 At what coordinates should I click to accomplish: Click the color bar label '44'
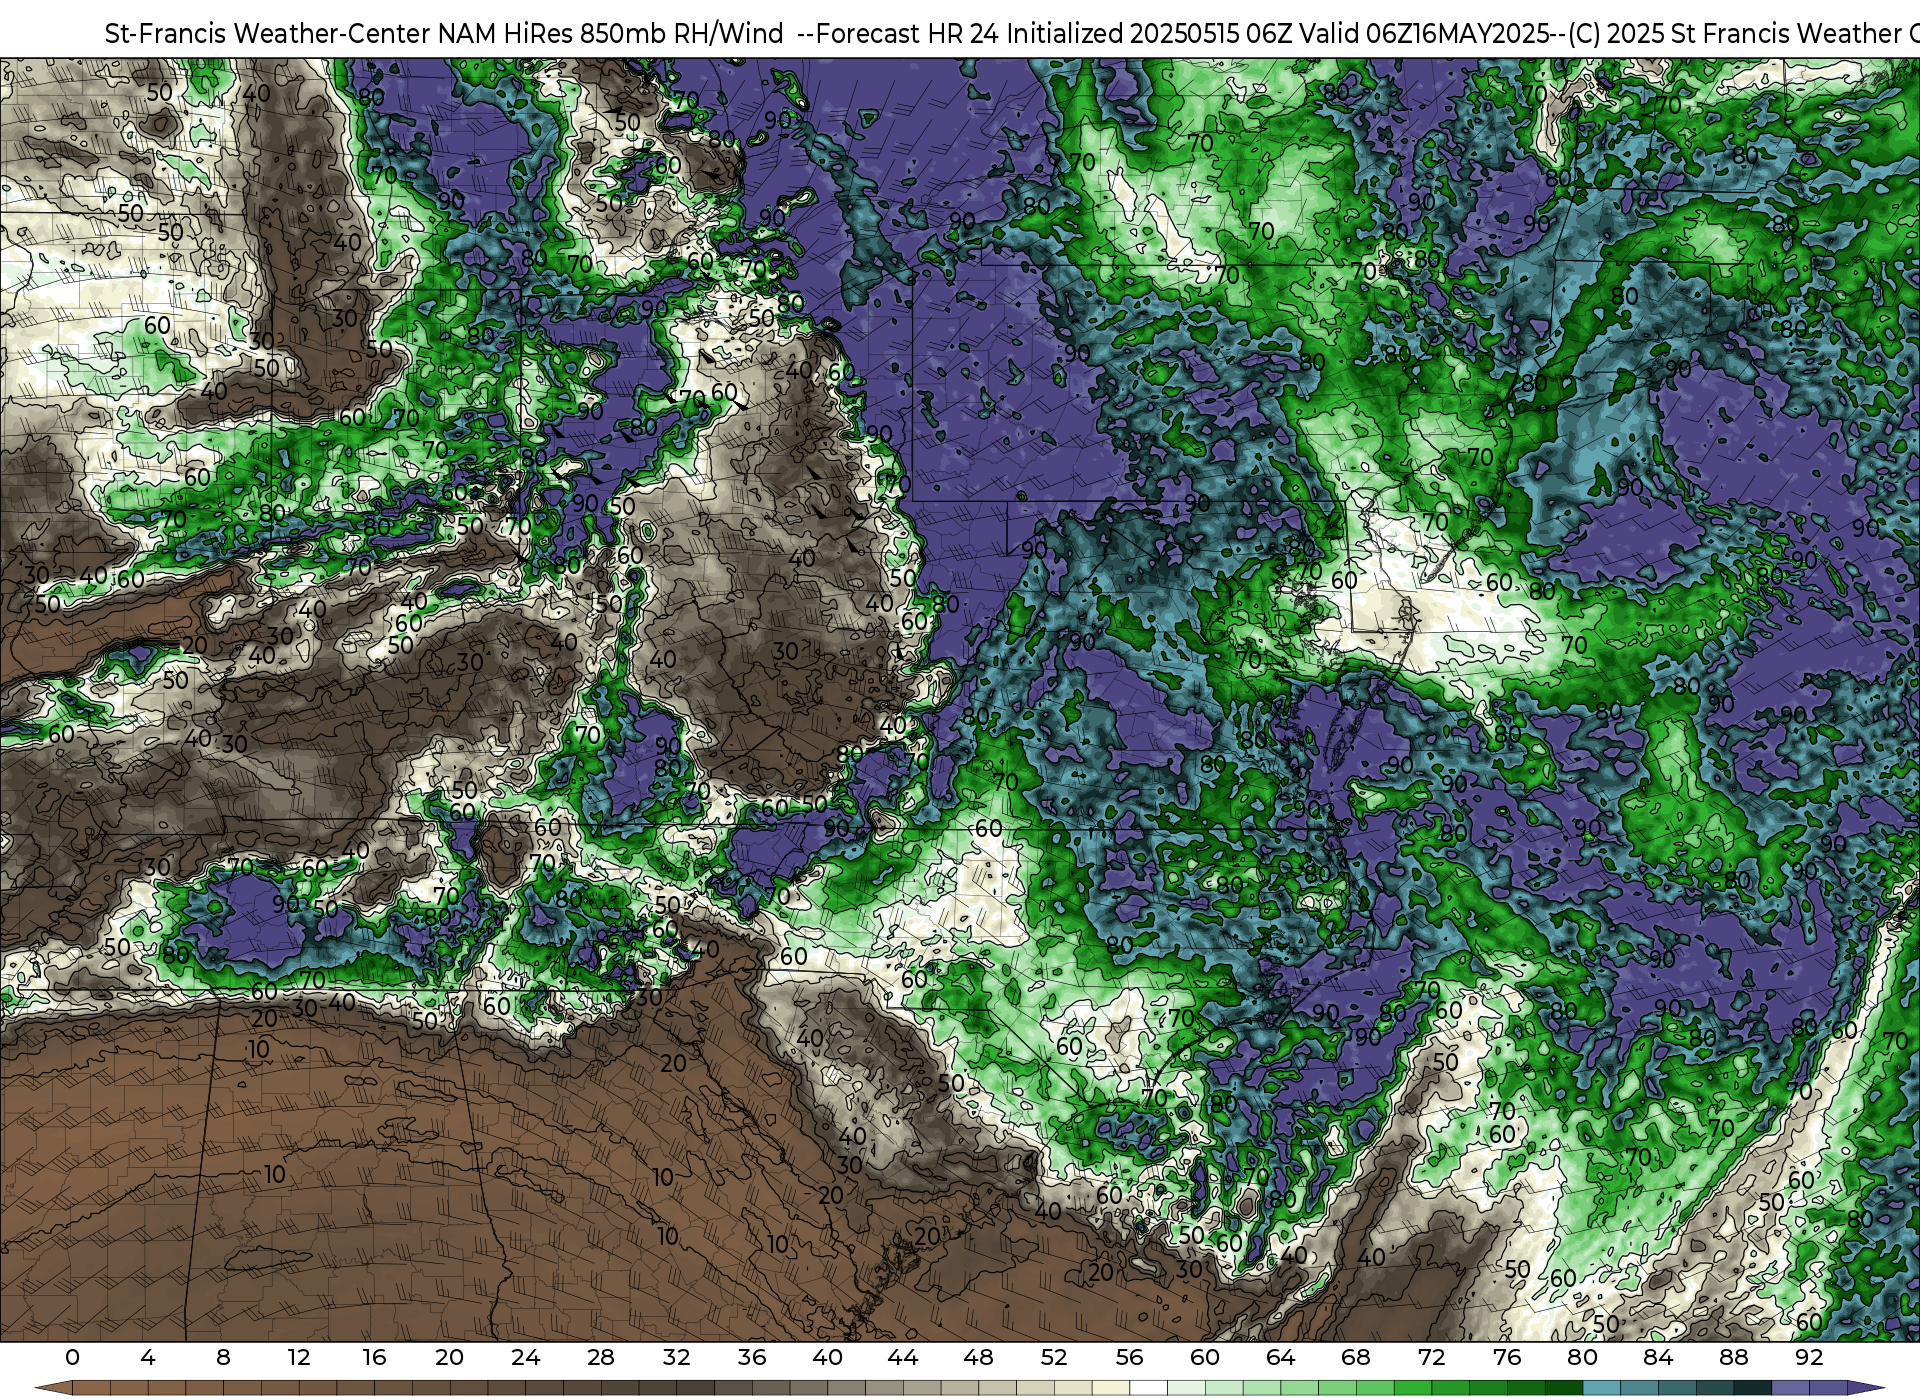click(x=903, y=1357)
